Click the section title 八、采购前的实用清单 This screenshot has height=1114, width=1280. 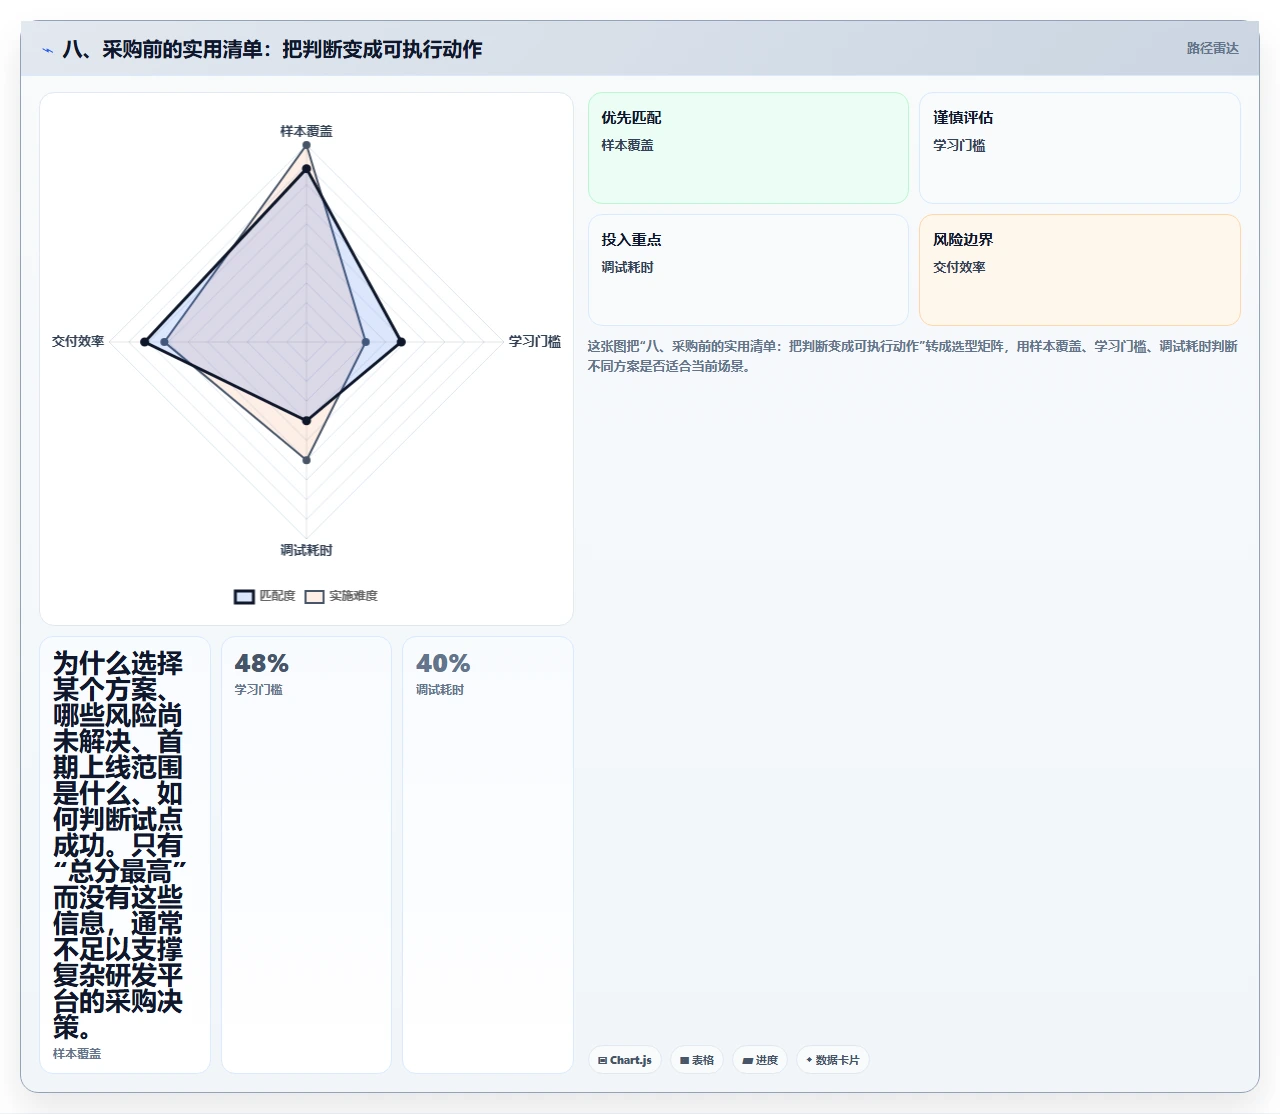click(272, 49)
